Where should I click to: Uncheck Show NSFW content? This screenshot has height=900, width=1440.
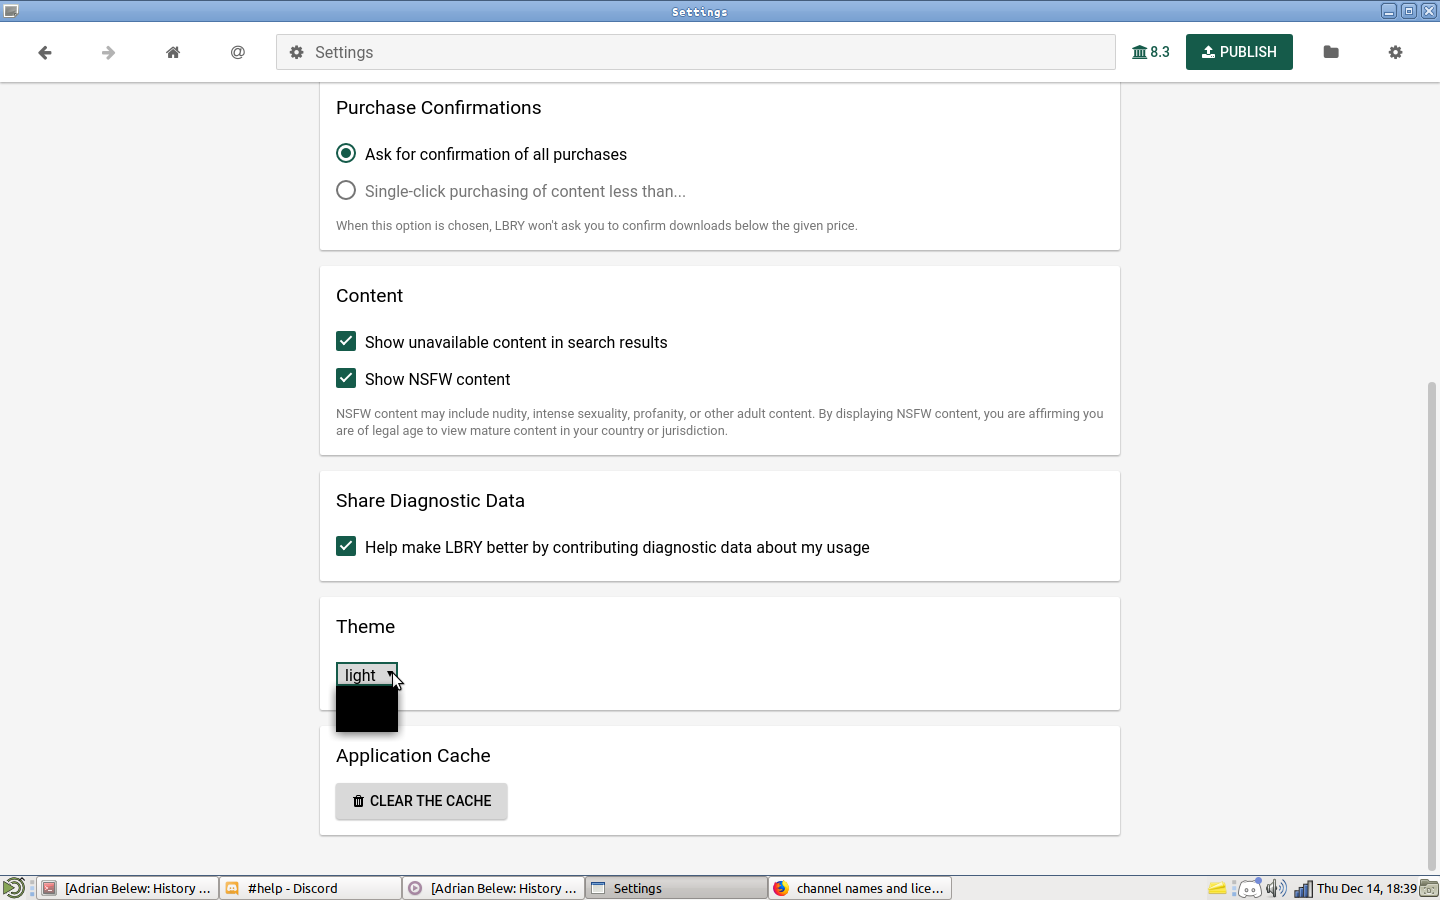(x=346, y=378)
